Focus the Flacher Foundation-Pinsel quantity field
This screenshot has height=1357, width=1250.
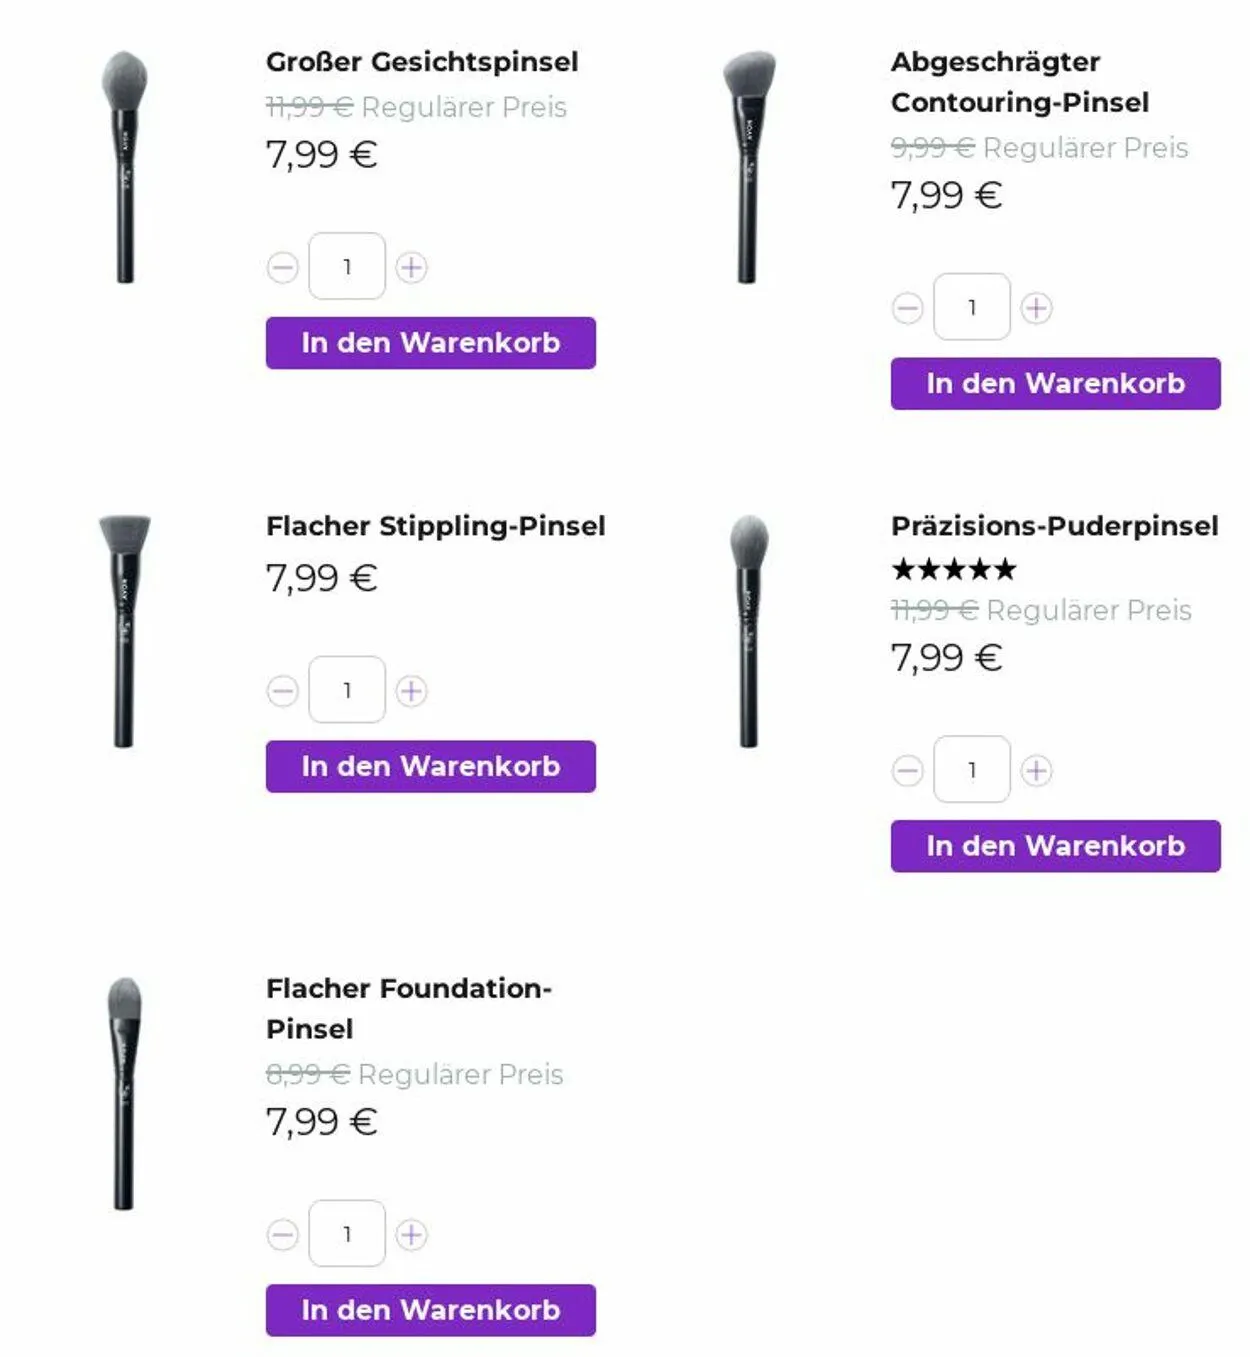tap(347, 1234)
